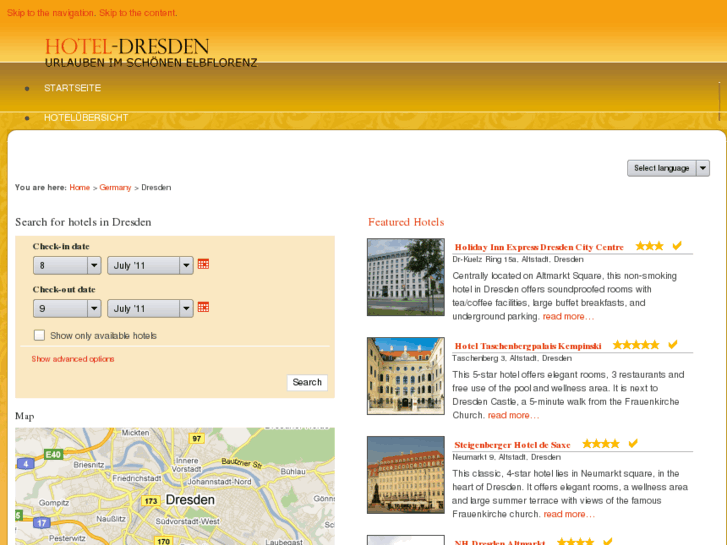Open the check-out month dropdown July '11

coord(150,308)
